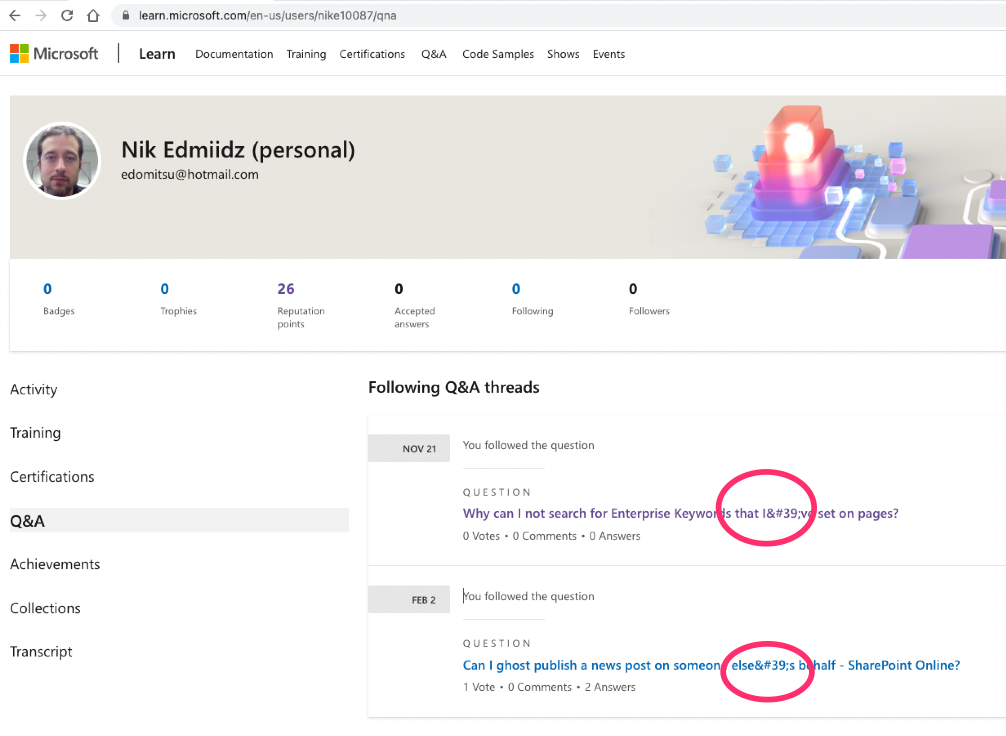Navigate back using the browser back arrow

(x=13, y=15)
